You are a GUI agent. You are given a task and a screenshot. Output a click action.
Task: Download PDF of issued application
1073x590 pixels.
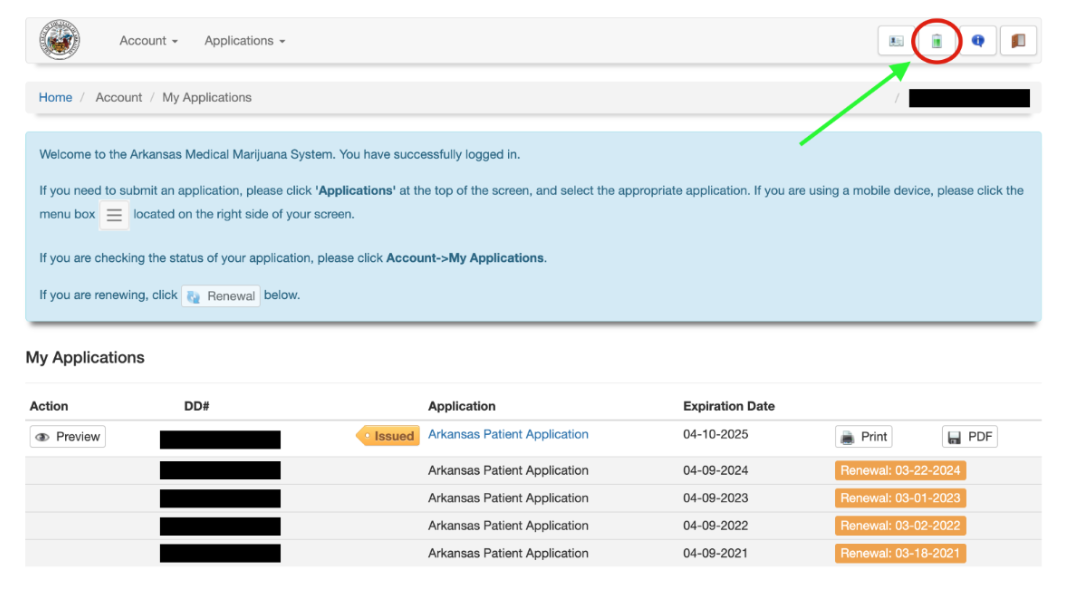coord(970,437)
